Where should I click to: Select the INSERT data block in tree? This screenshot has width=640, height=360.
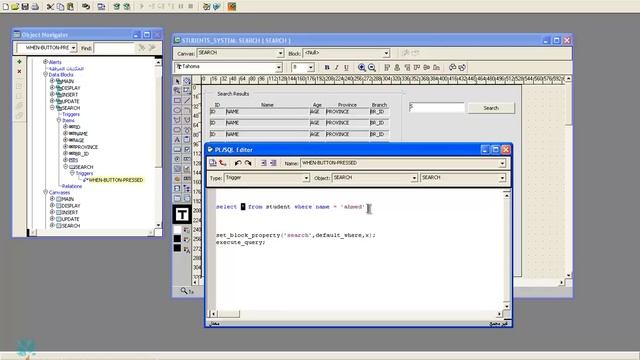click(x=70, y=94)
